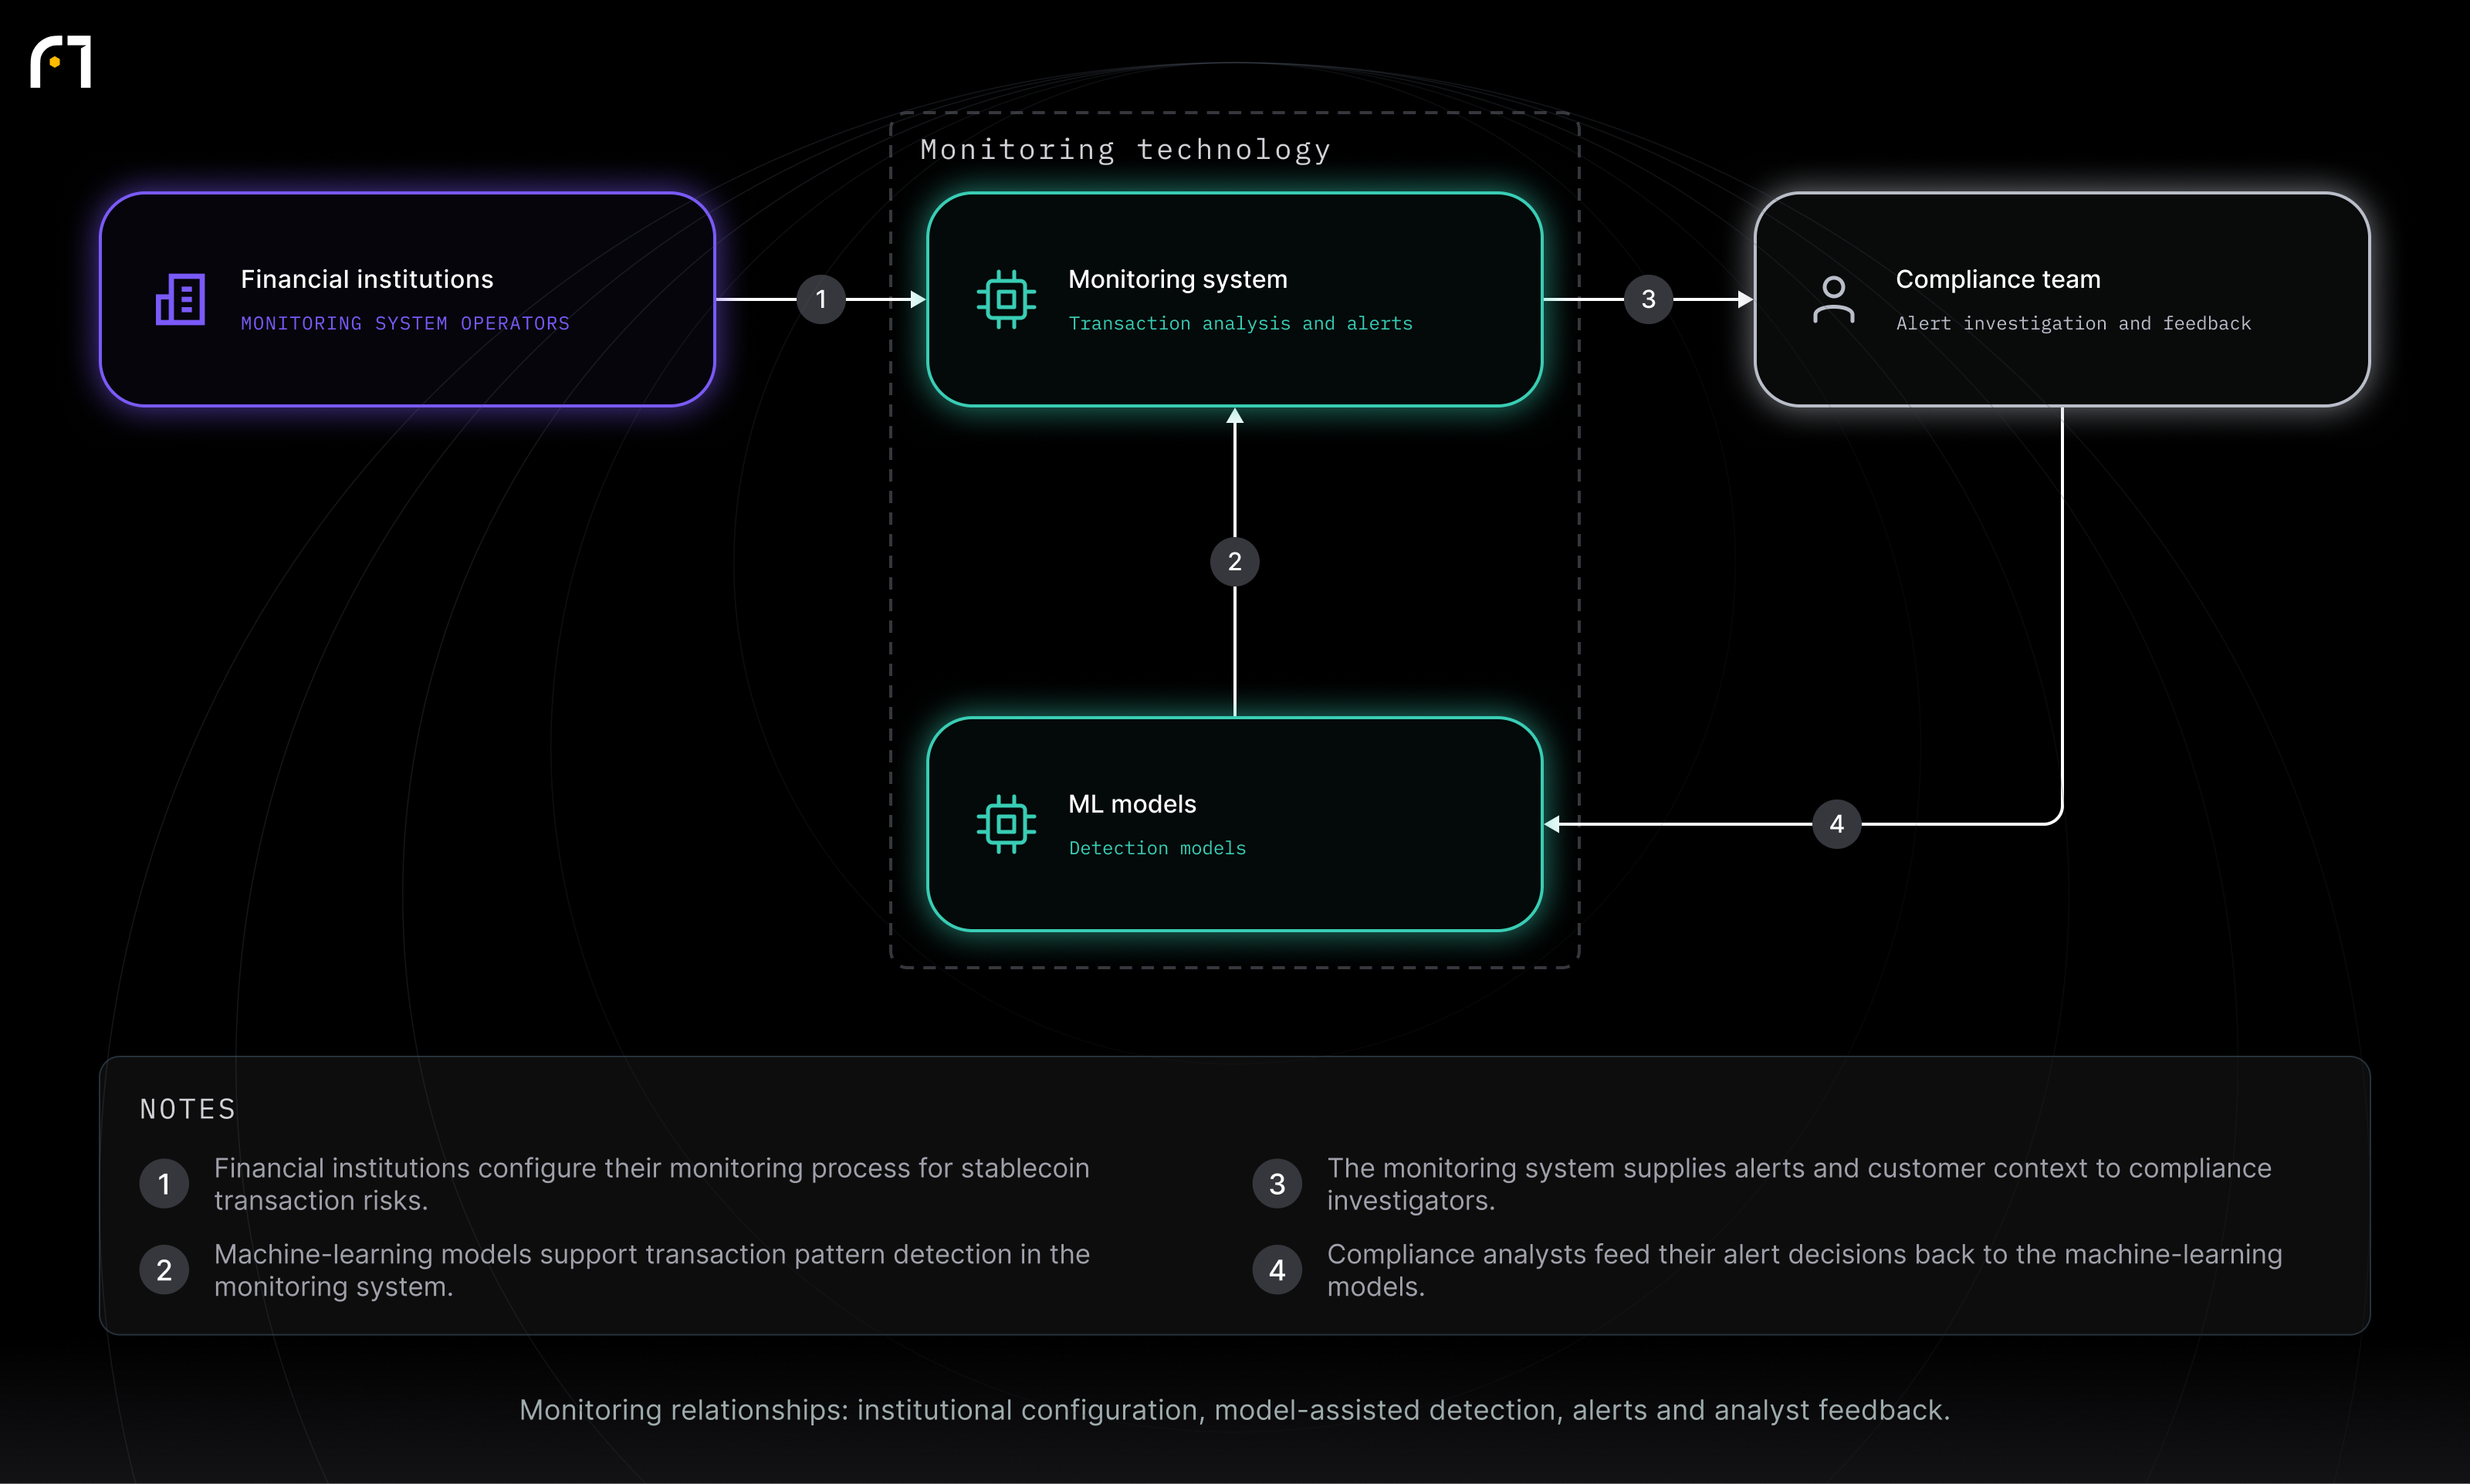Click note 2 text about machine-learning models
The height and width of the screenshot is (1484, 2470).
pyautogui.click(x=652, y=1270)
